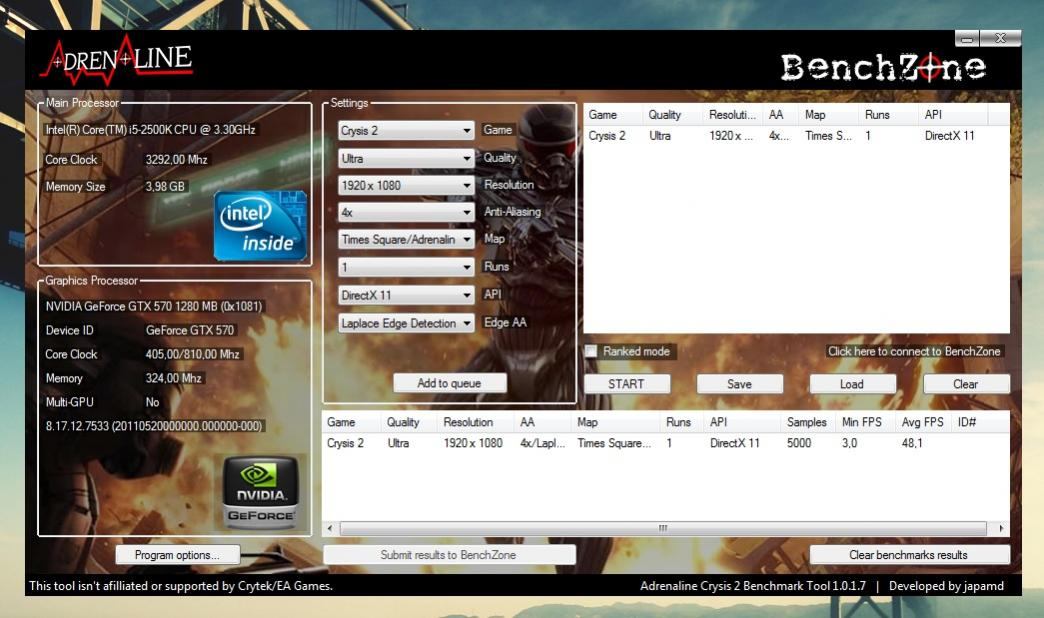This screenshot has width=1044, height=618.
Task: Minimize the benchmark tool window
Action: [967, 39]
